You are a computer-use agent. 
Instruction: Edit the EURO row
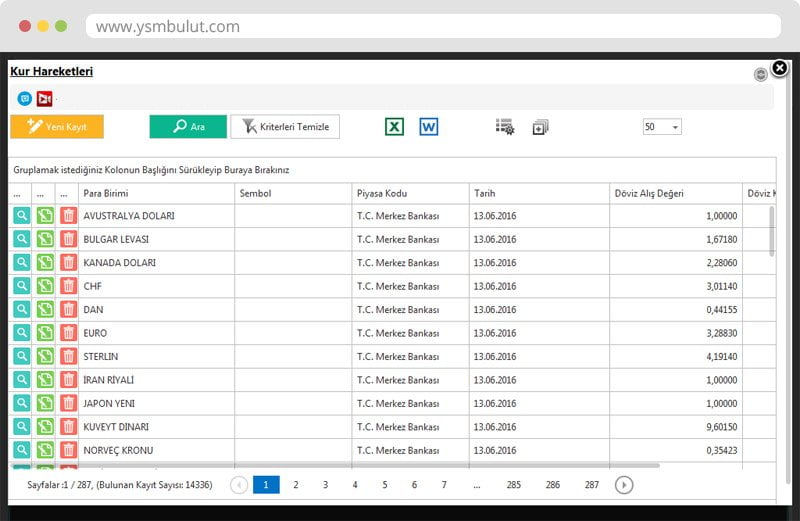(45, 333)
